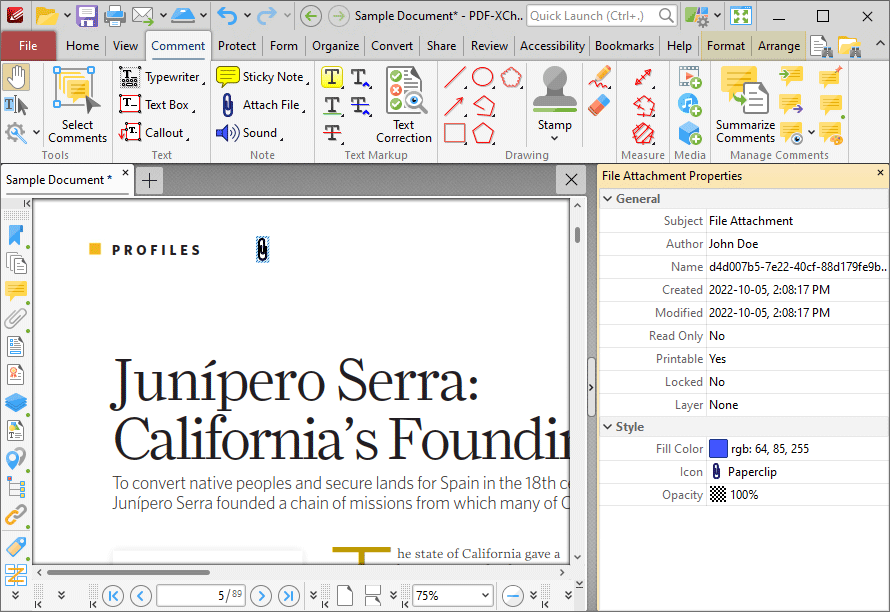The height and width of the screenshot is (612, 890).
Task: Open the File menu
Action: (x=28, y=46)
